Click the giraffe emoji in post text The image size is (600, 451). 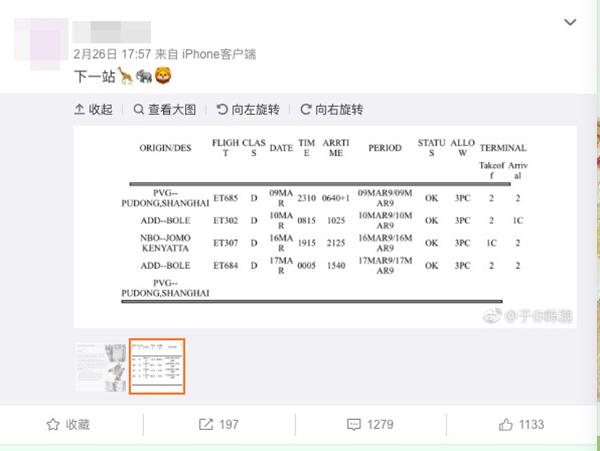coord(125,76)
